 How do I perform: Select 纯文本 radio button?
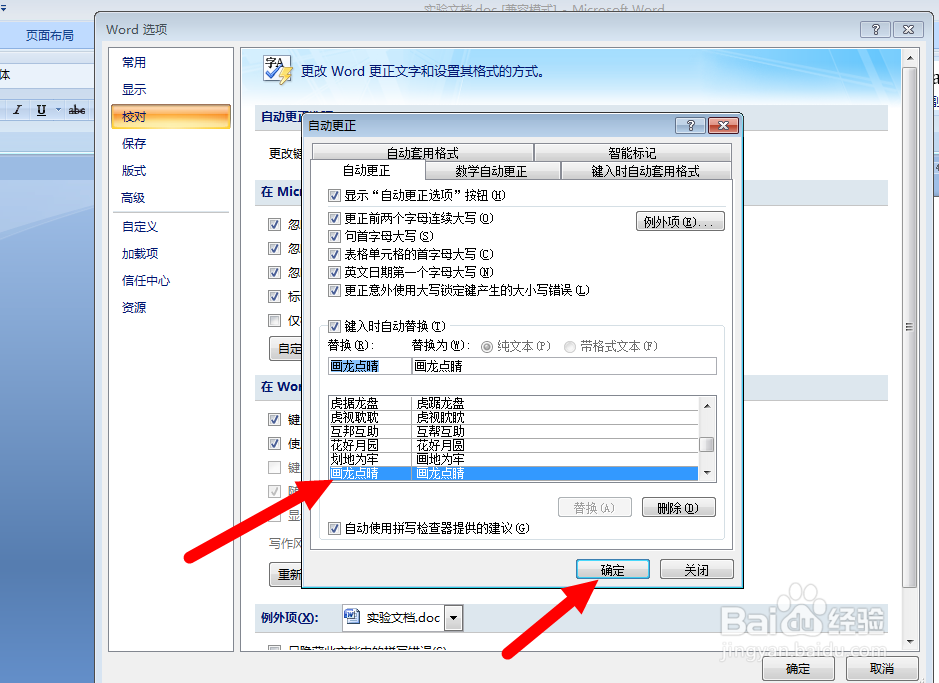pos(487,347)
